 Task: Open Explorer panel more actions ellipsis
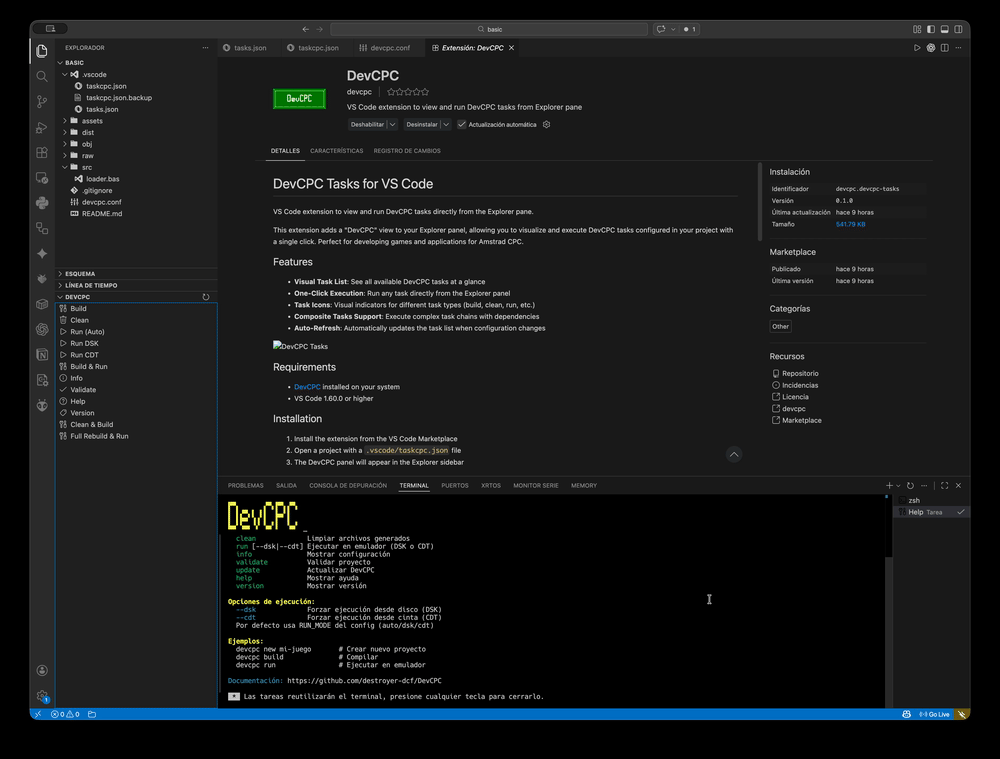click(205, 48)
